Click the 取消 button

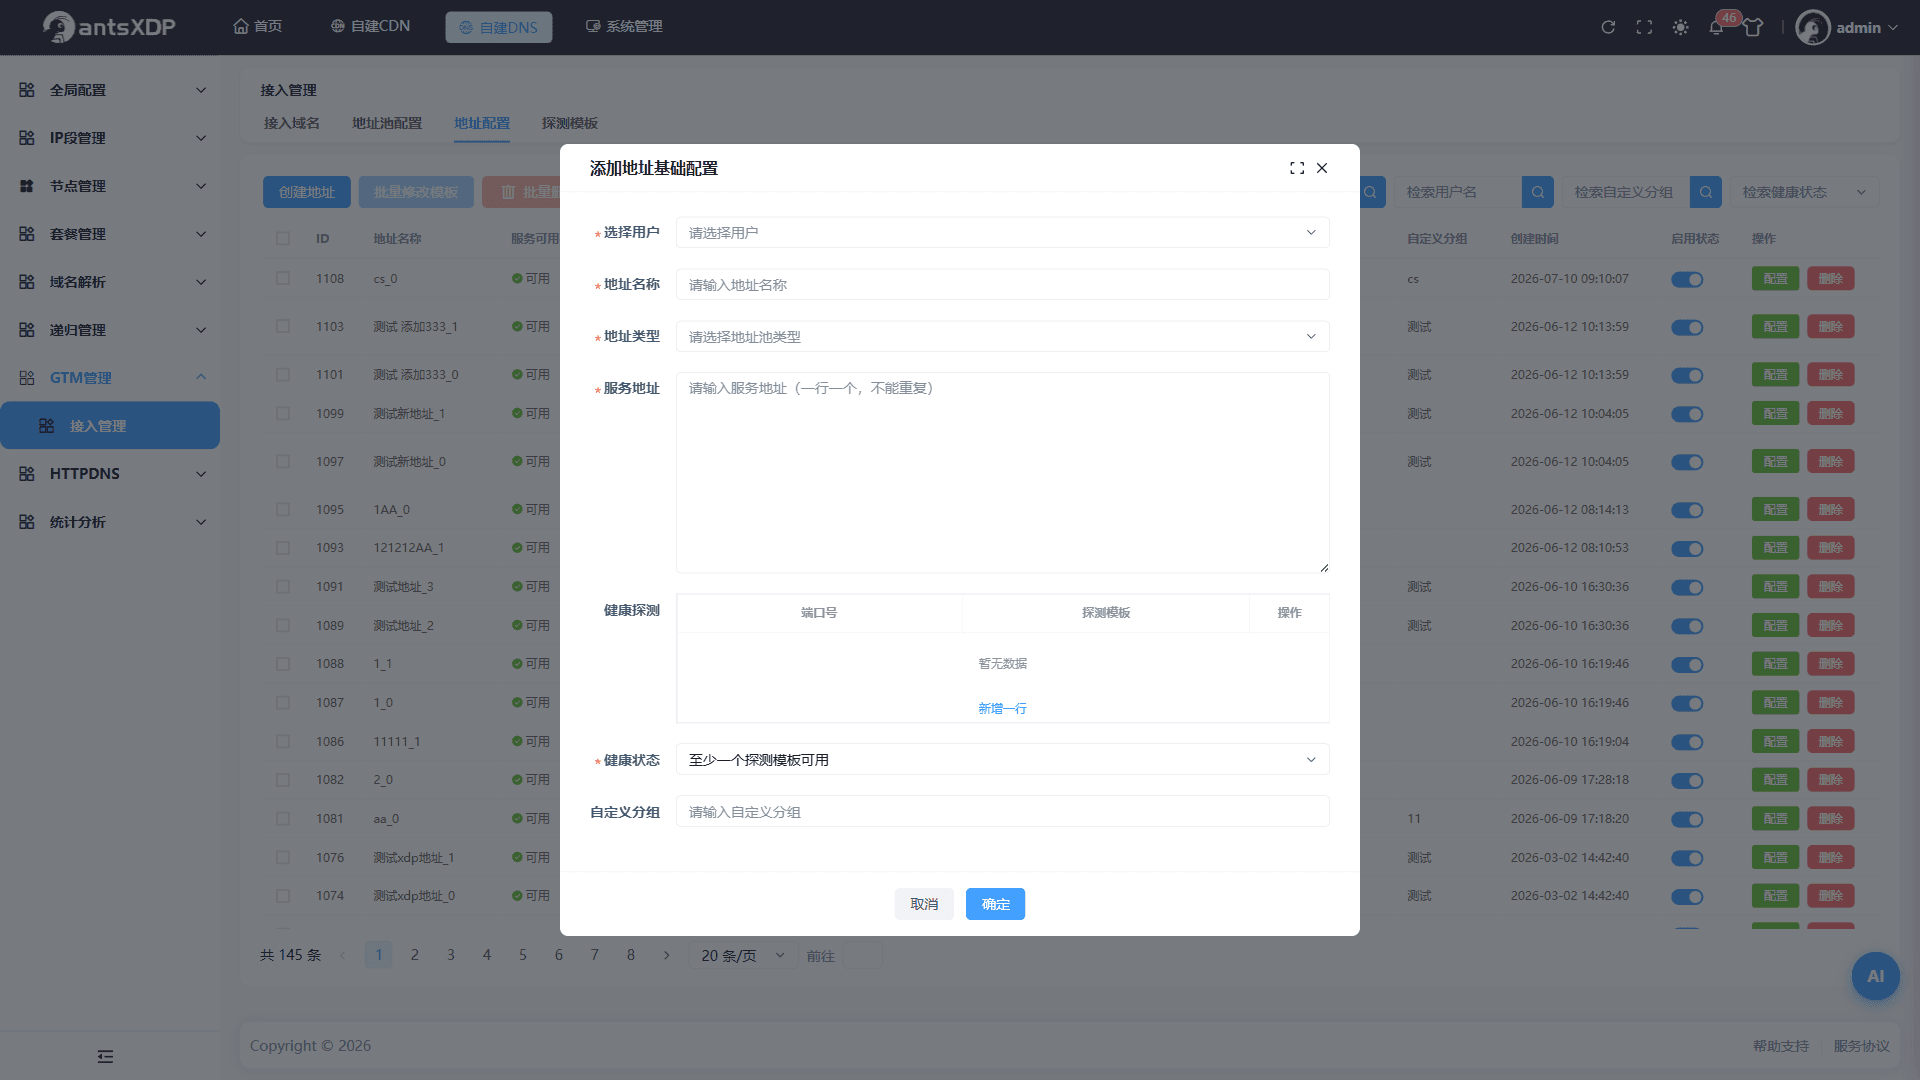[924, 904]
